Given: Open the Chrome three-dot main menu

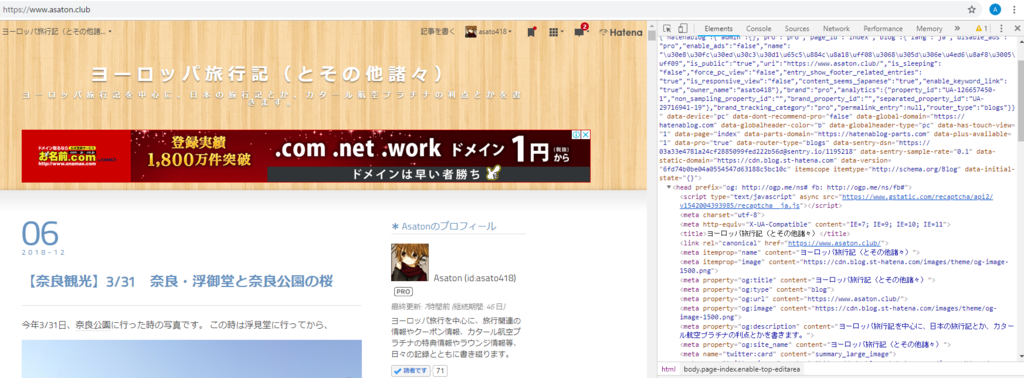Looking at the screenshot, I should coord(1014,9).
